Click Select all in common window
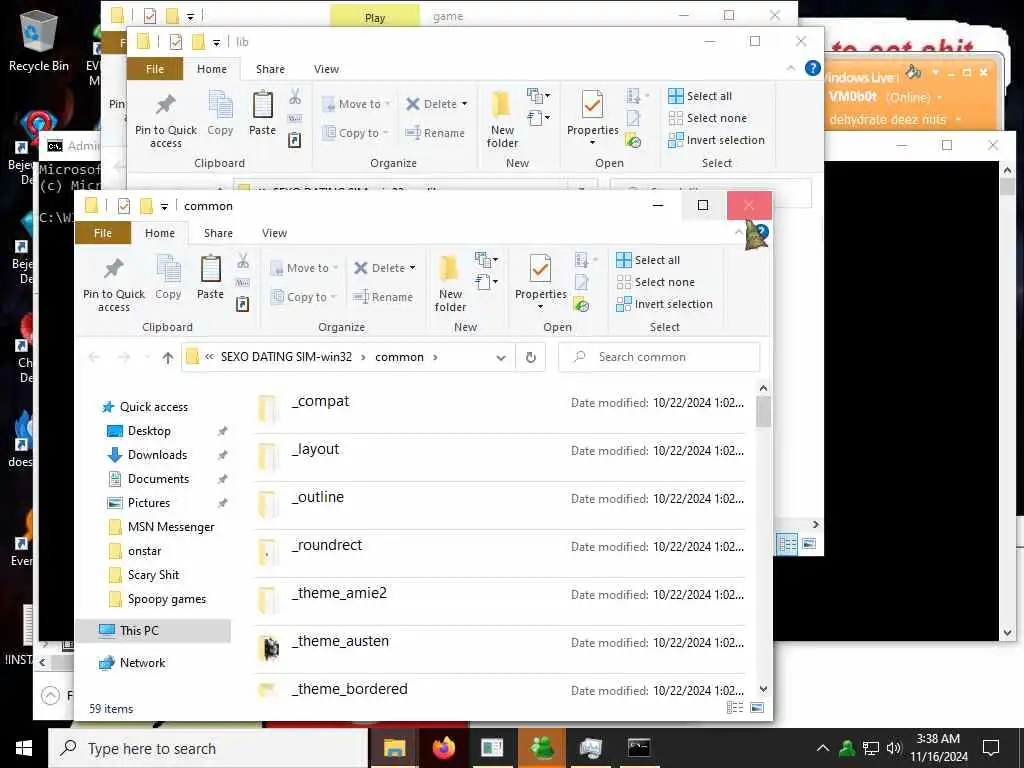Viewport: 1024px width, 768px height. point(648,260)
